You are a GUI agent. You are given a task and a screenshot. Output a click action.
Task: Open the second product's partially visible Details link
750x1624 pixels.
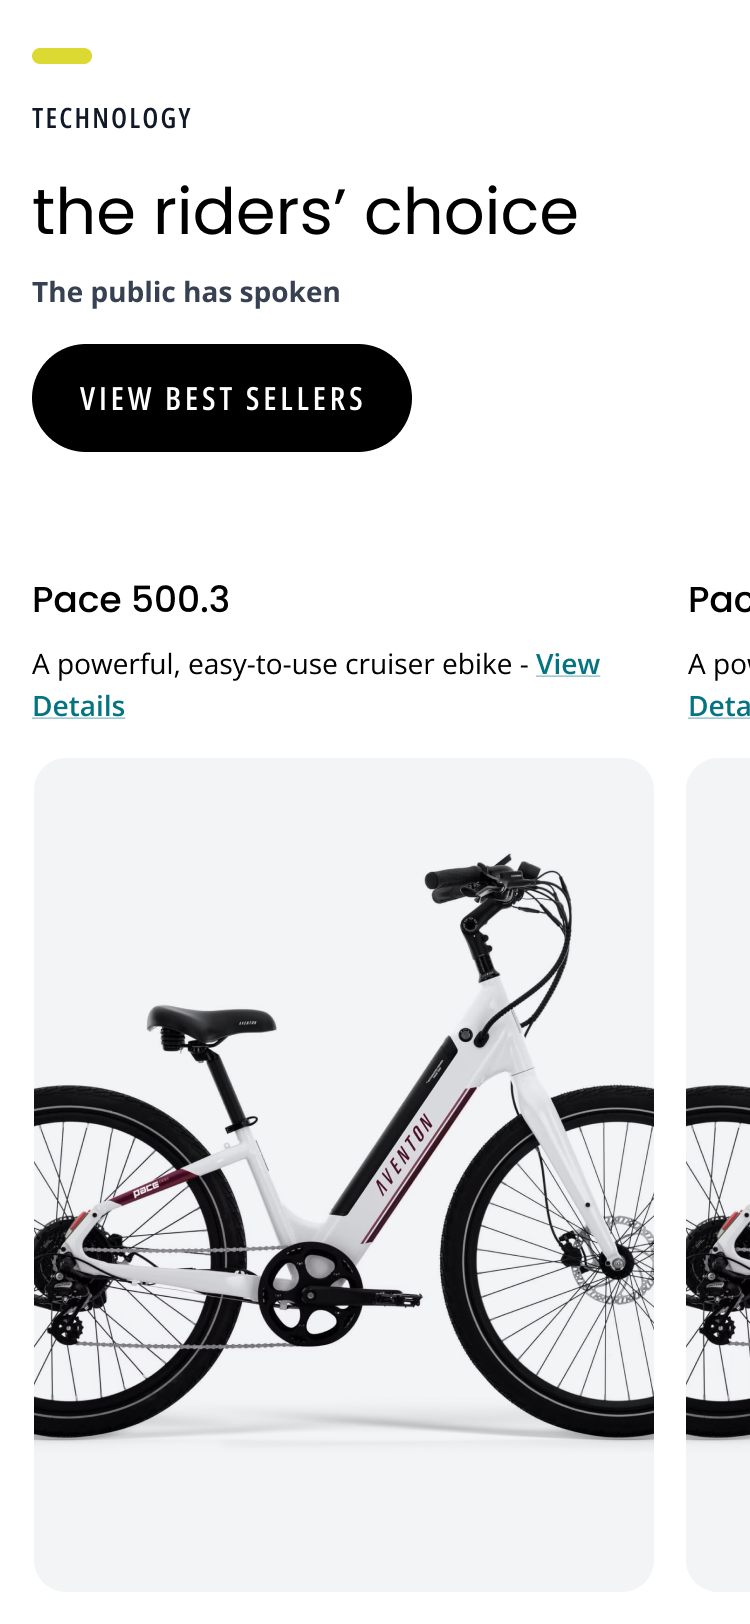tap(719, 706)
